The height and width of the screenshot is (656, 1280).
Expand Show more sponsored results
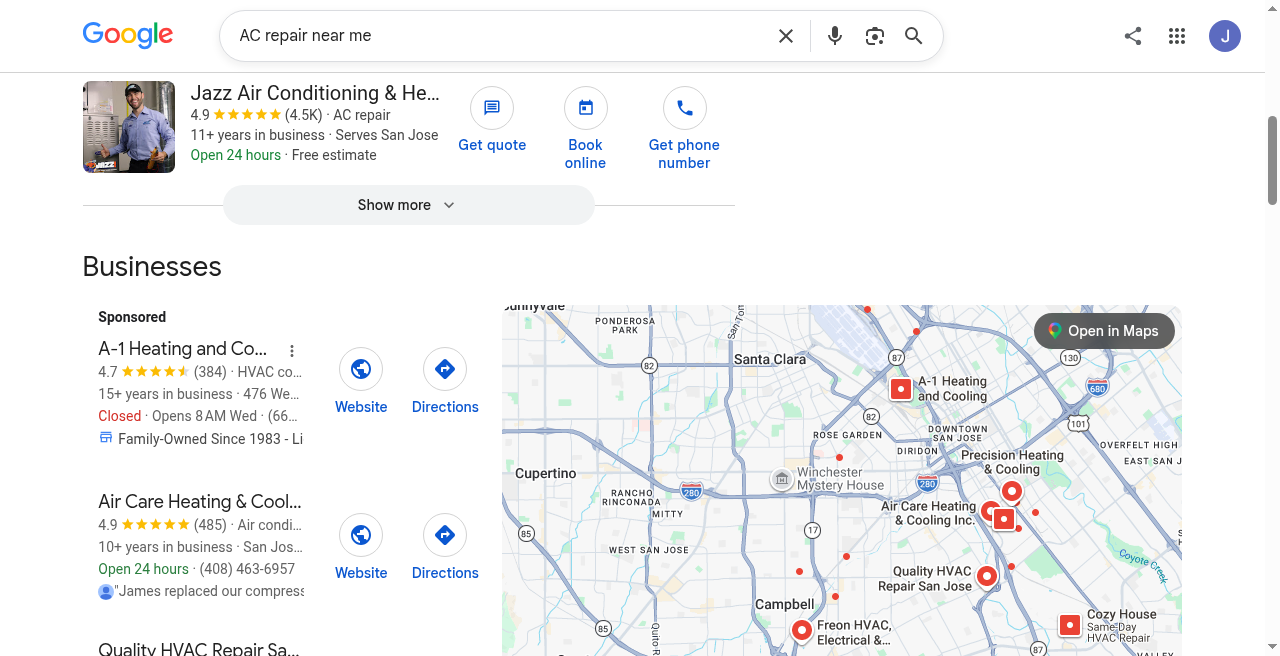408,205
